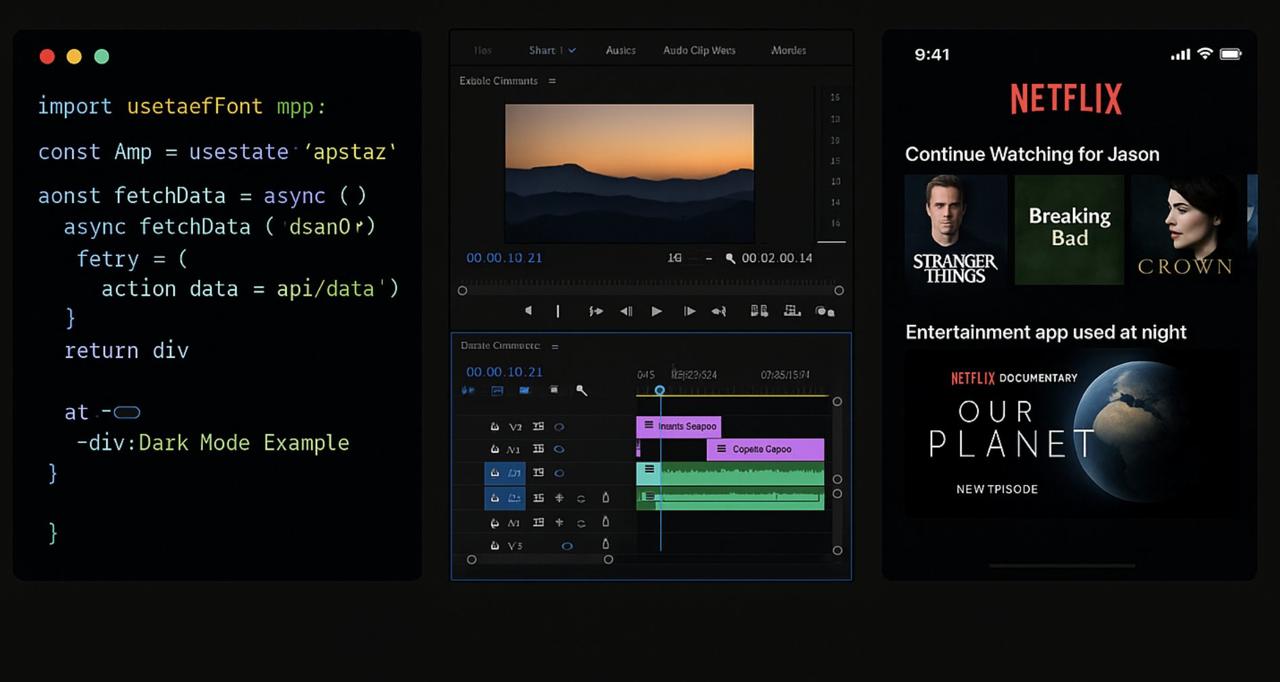Click the Go to Out point icon

[718, 311]
